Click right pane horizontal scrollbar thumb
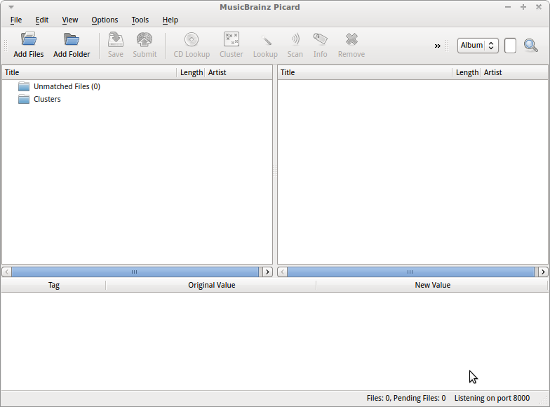 [411, 272]
